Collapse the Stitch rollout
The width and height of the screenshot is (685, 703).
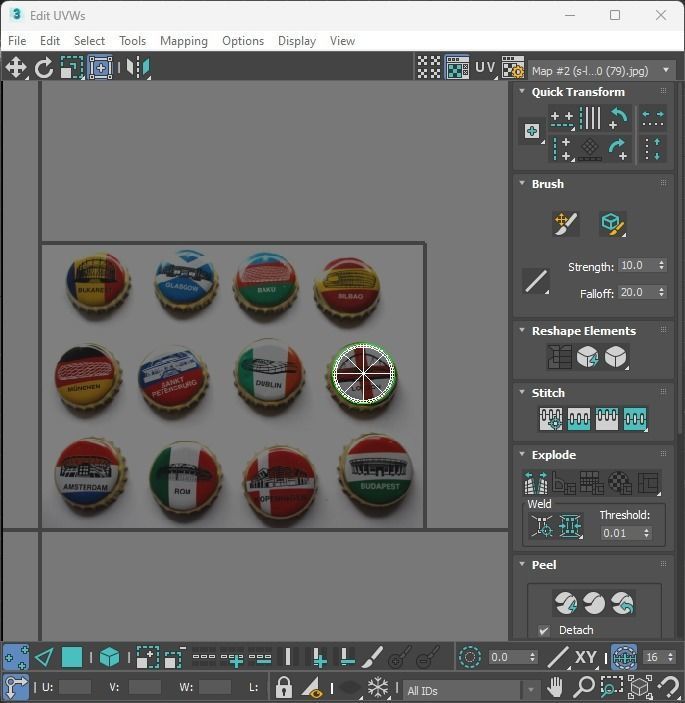[522, 392]
